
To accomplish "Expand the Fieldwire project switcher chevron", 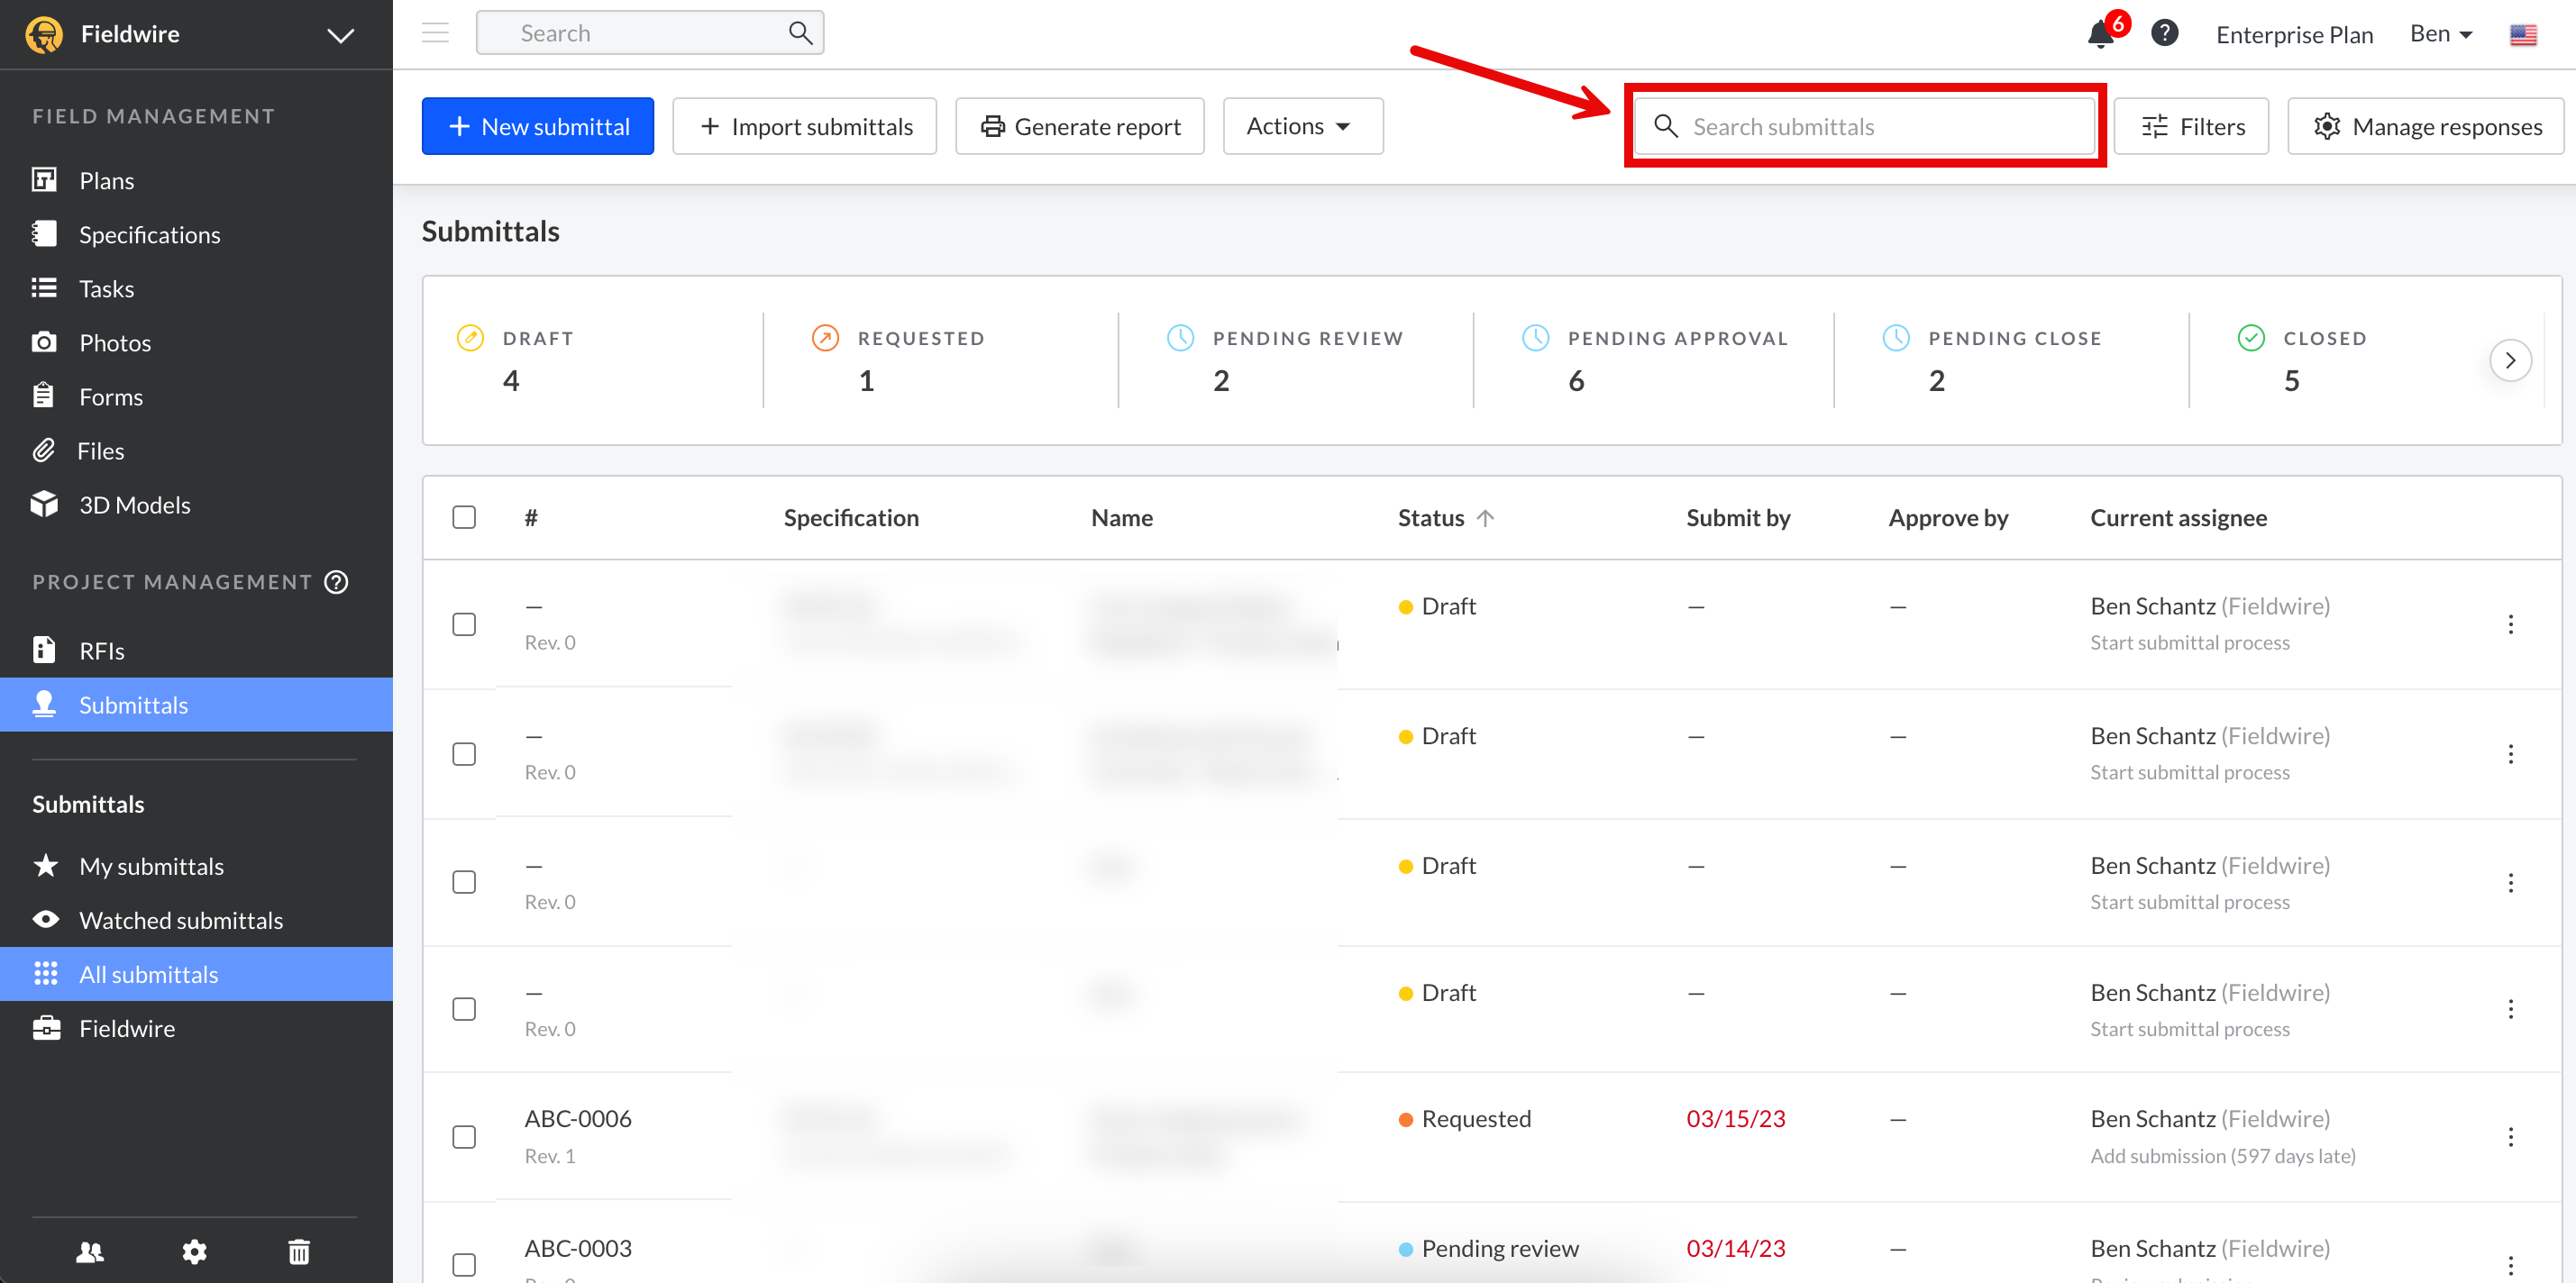I will click(341, 36).
